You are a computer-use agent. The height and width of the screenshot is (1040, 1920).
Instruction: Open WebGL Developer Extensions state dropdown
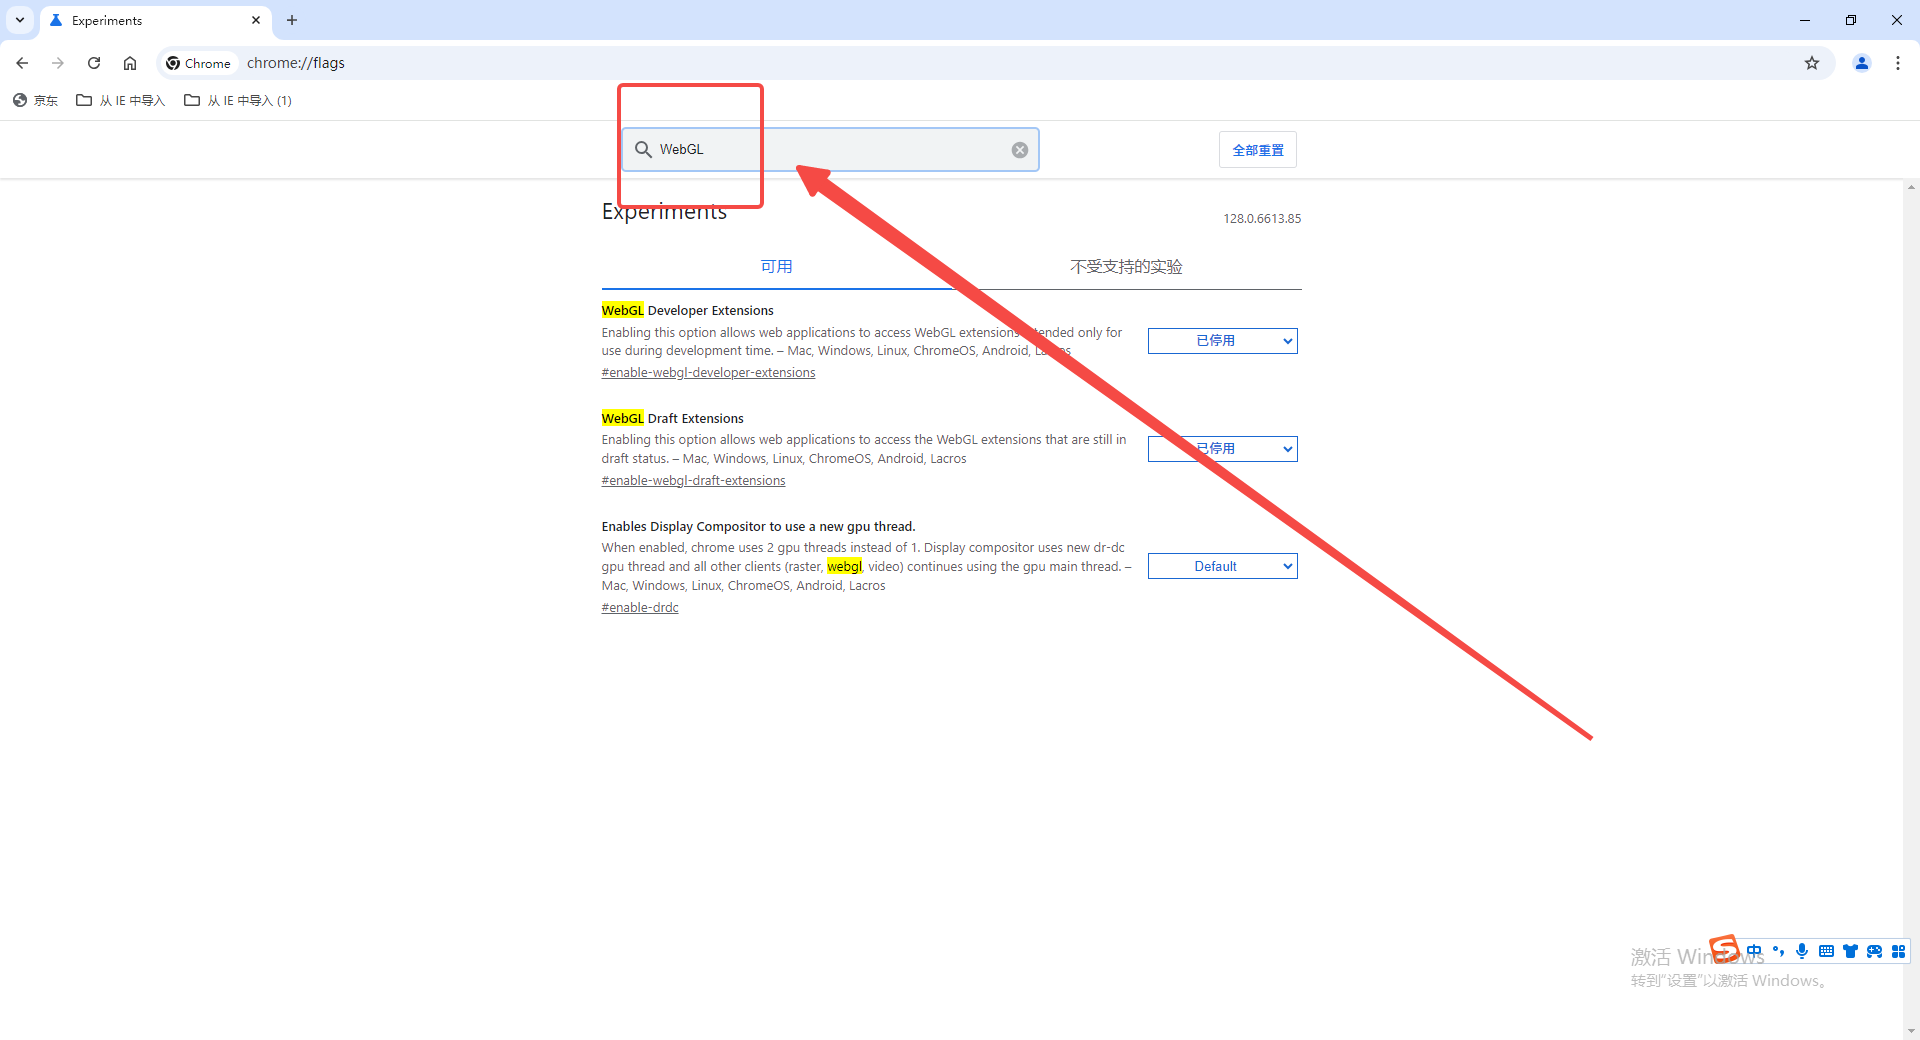tap(1222, 341)
